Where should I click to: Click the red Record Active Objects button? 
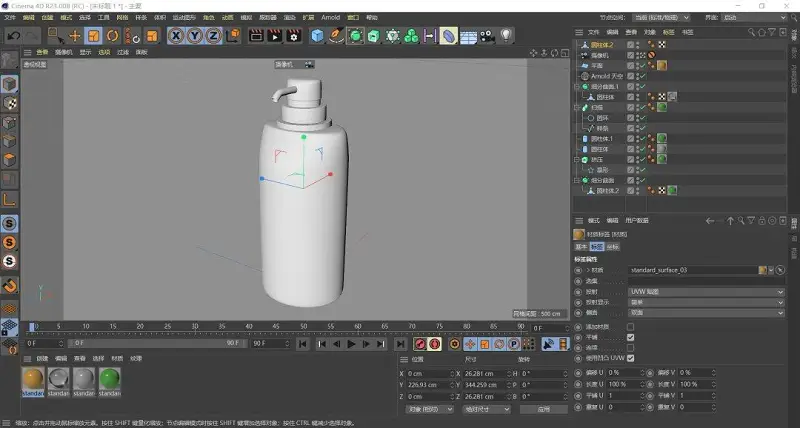419,344
